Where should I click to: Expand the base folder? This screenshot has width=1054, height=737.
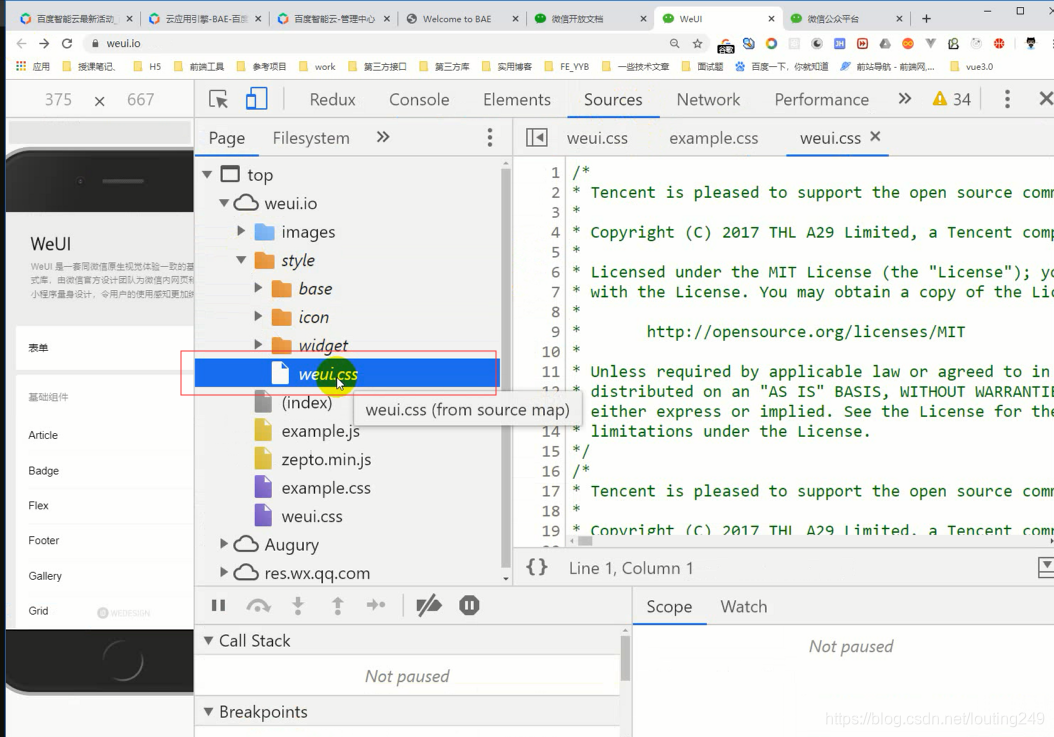click(258, 288)
